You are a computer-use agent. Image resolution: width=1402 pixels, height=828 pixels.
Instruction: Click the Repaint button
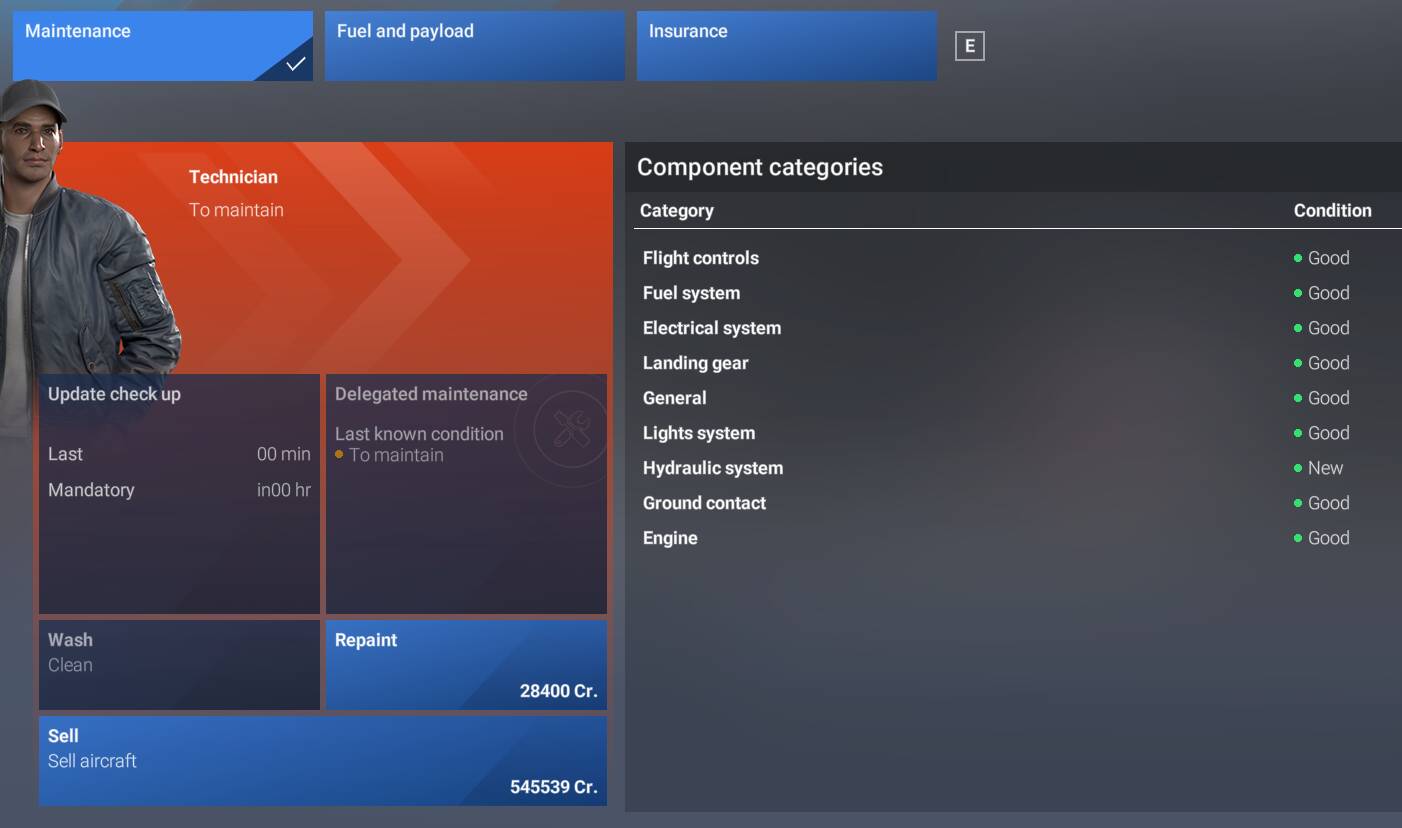coord(466,665)
